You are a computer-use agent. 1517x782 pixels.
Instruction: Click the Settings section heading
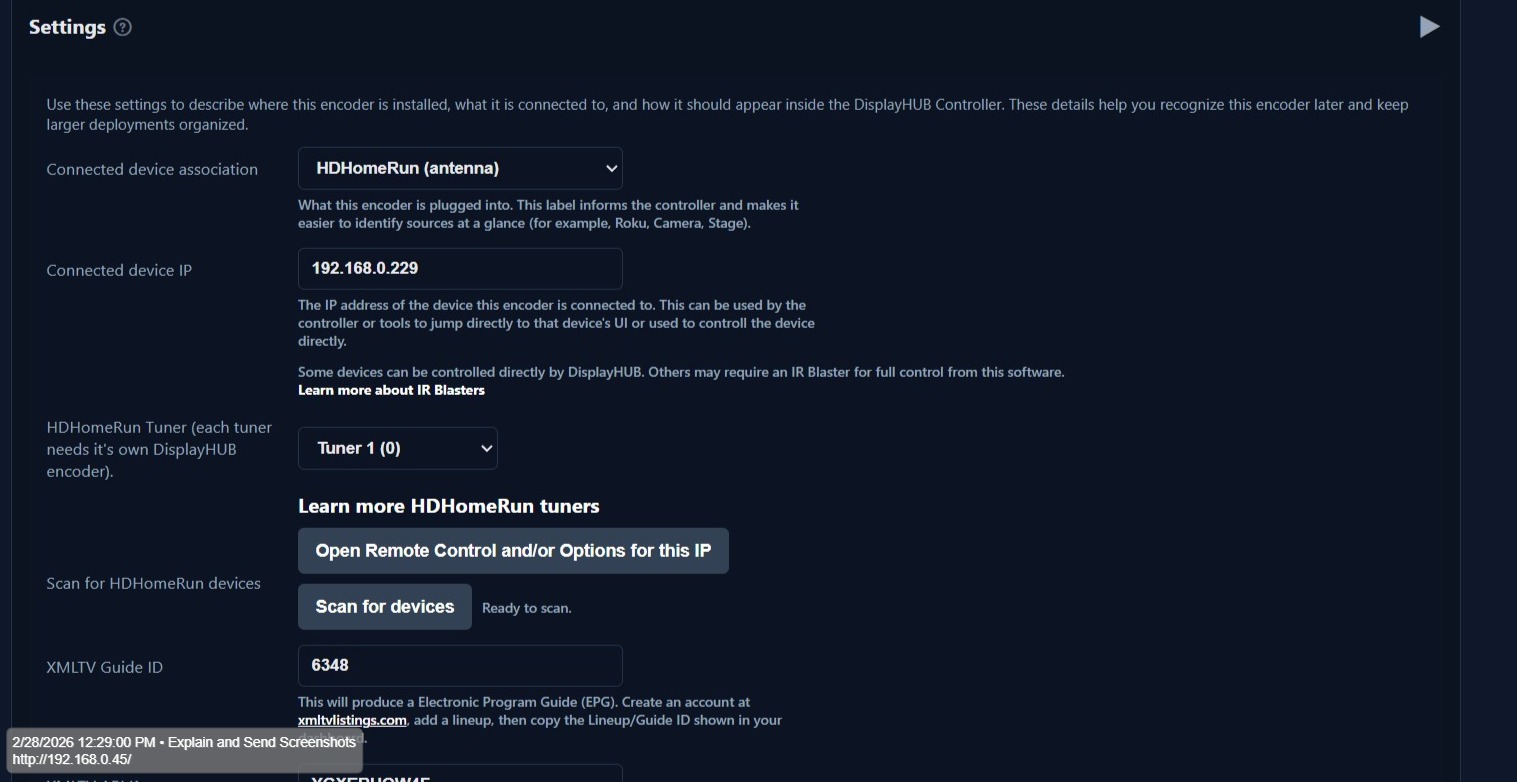pos(67,27)
